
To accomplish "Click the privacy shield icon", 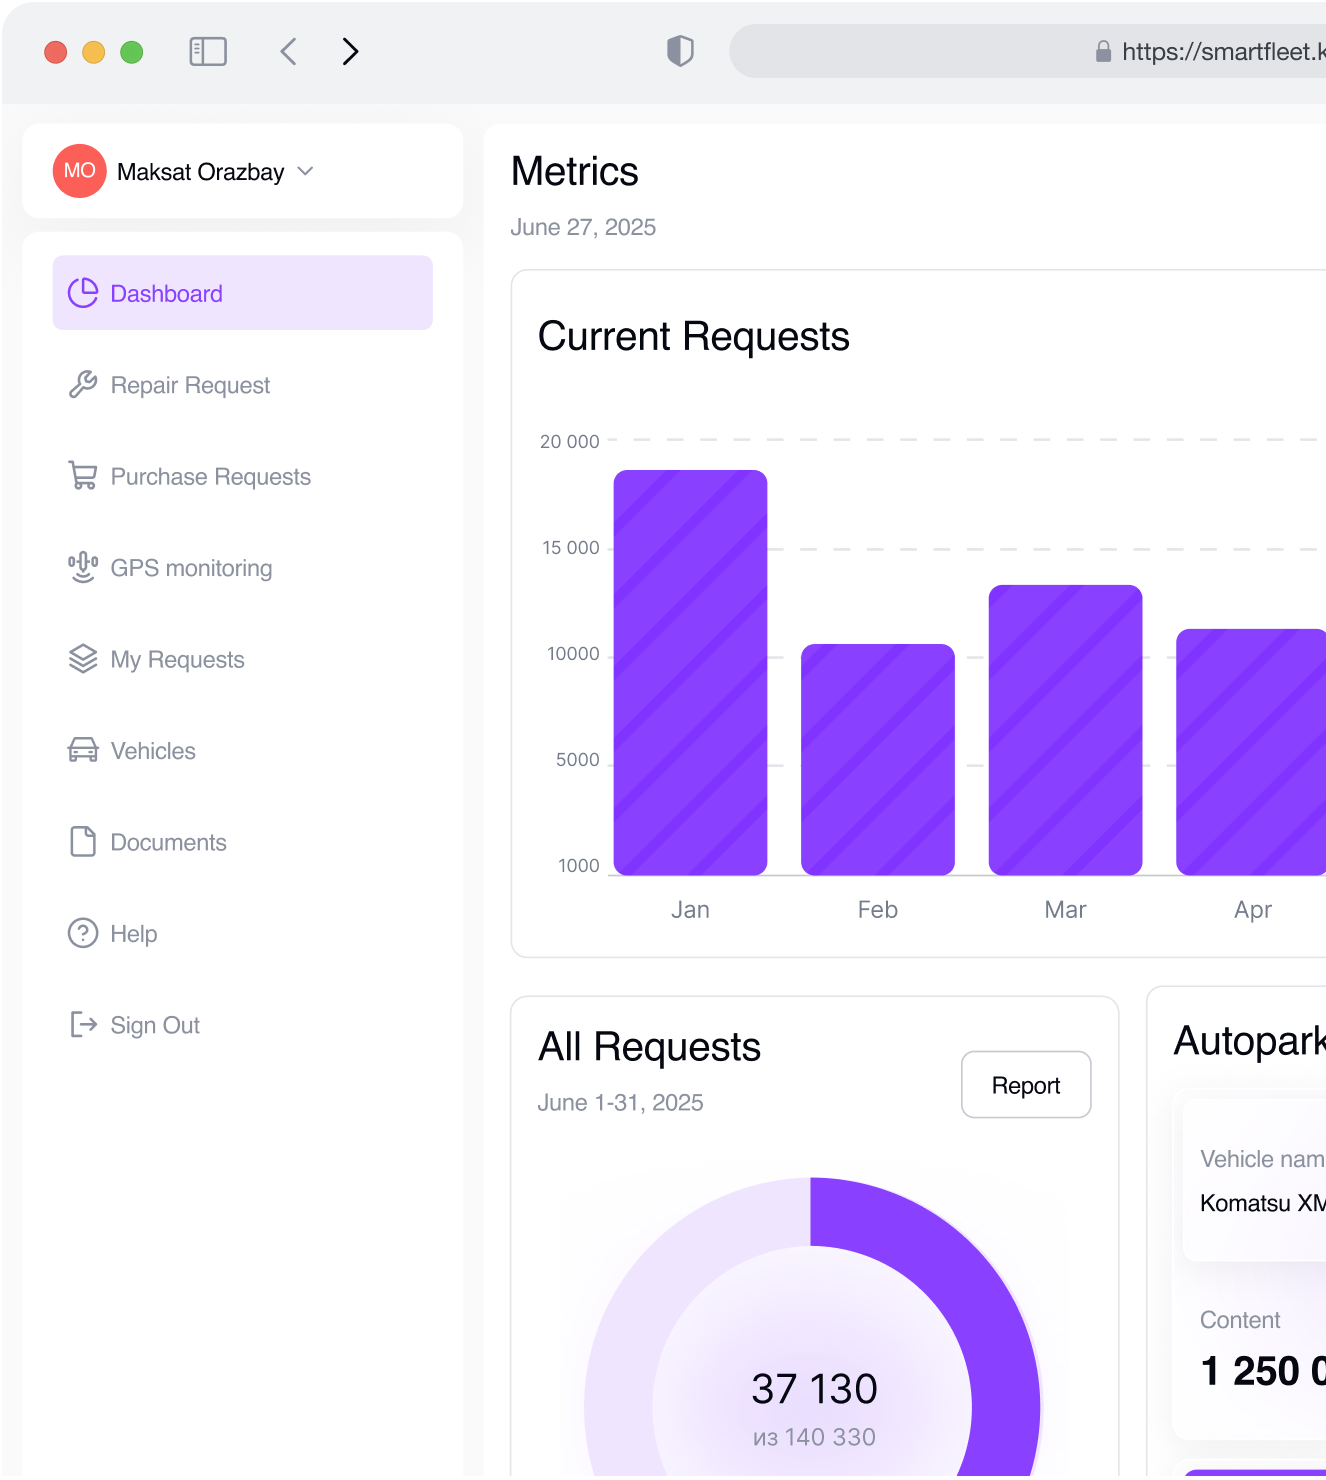I will pyautogui.click(x=680, y=51).
